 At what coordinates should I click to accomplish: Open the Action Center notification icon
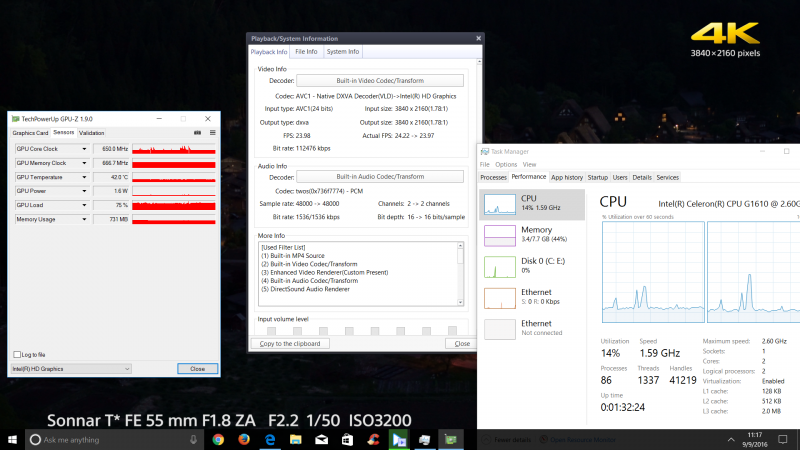point(783,440)
